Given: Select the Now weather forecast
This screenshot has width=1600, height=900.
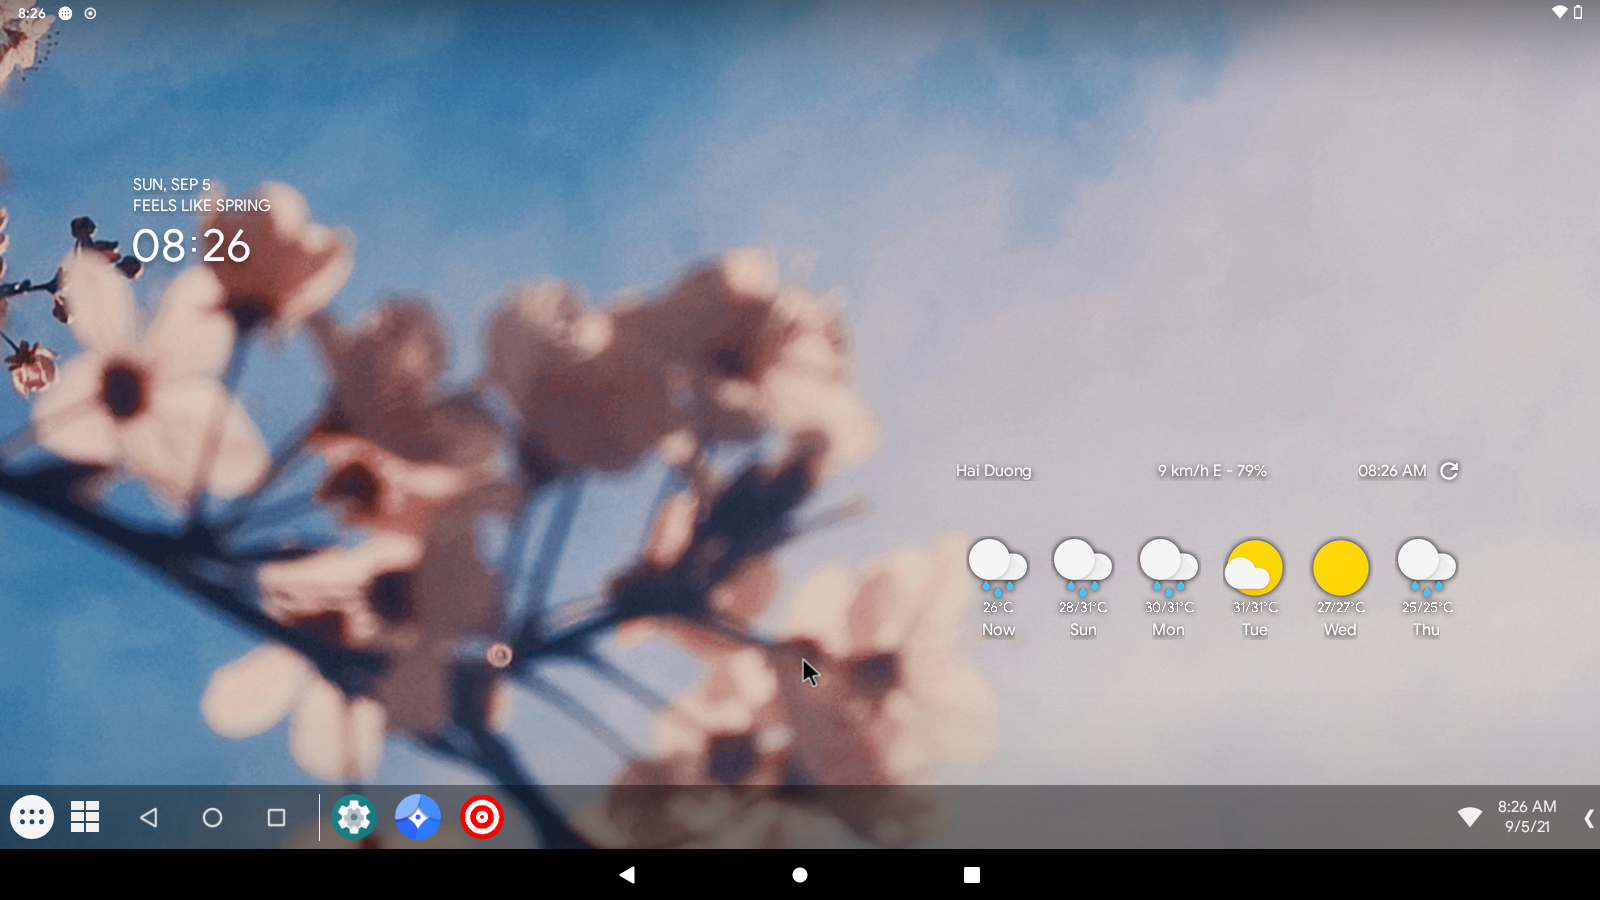Looking at the screenshot, I should 998,588.
